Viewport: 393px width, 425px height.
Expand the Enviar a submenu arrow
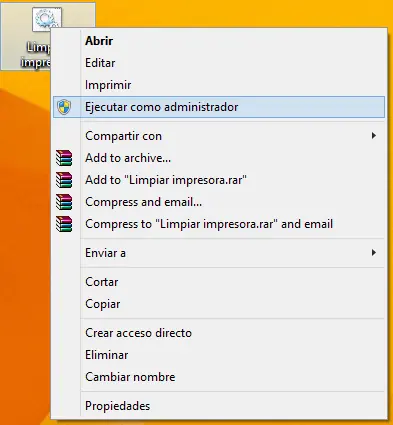click(374, 253)
